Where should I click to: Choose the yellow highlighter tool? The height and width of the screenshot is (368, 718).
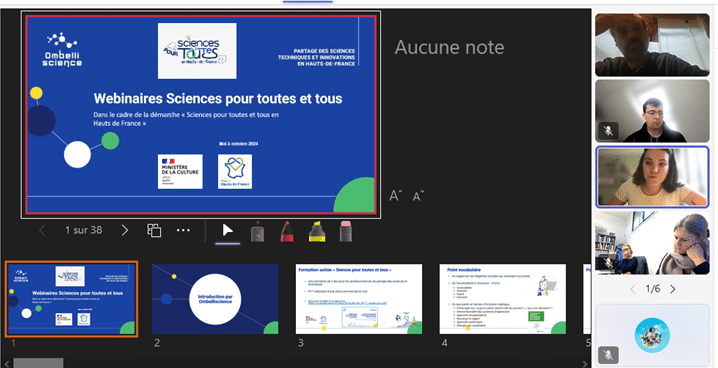(317, 231)
